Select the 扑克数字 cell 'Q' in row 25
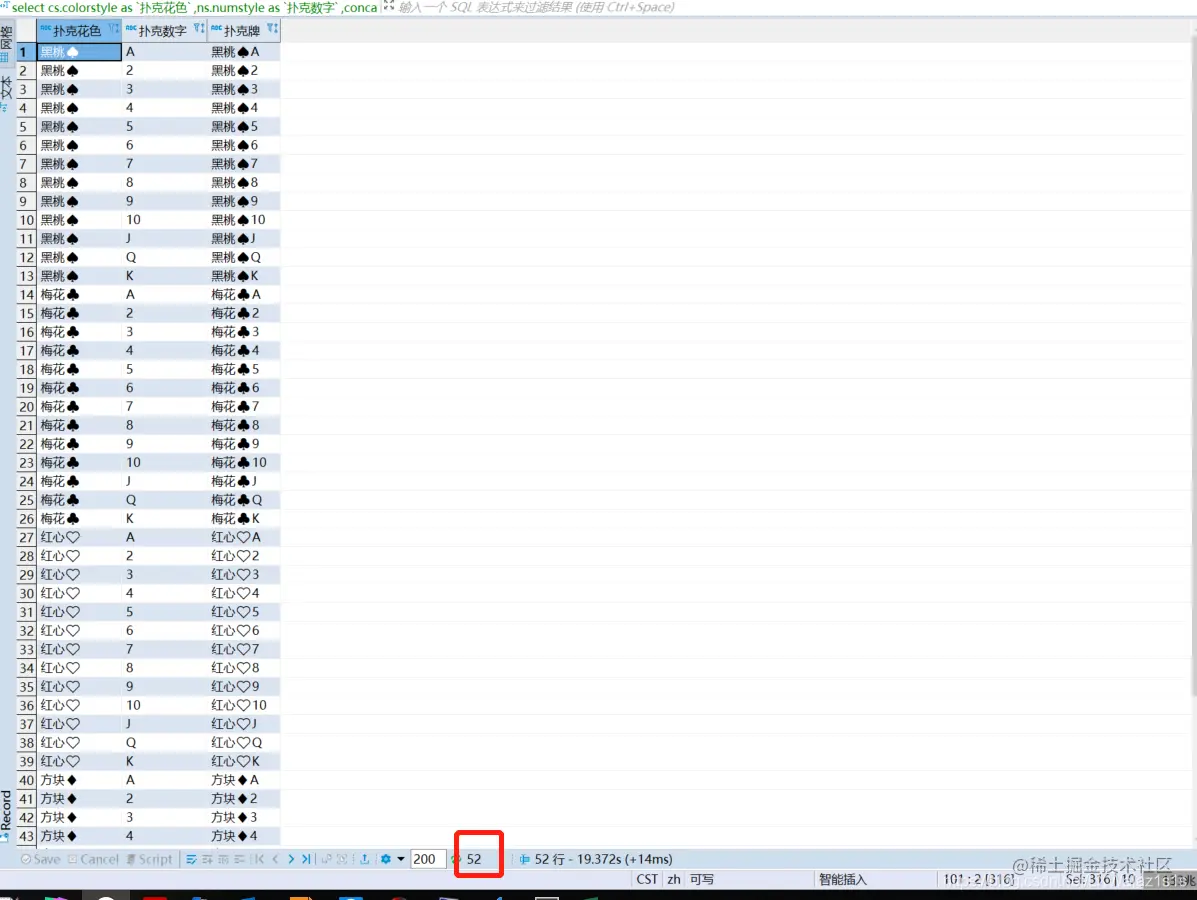 164,500
